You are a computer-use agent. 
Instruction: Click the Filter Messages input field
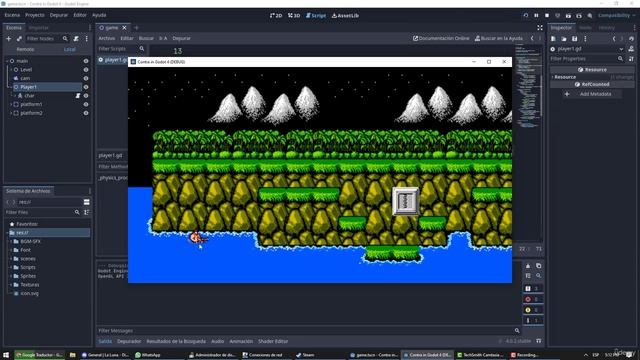click(304, 331)
